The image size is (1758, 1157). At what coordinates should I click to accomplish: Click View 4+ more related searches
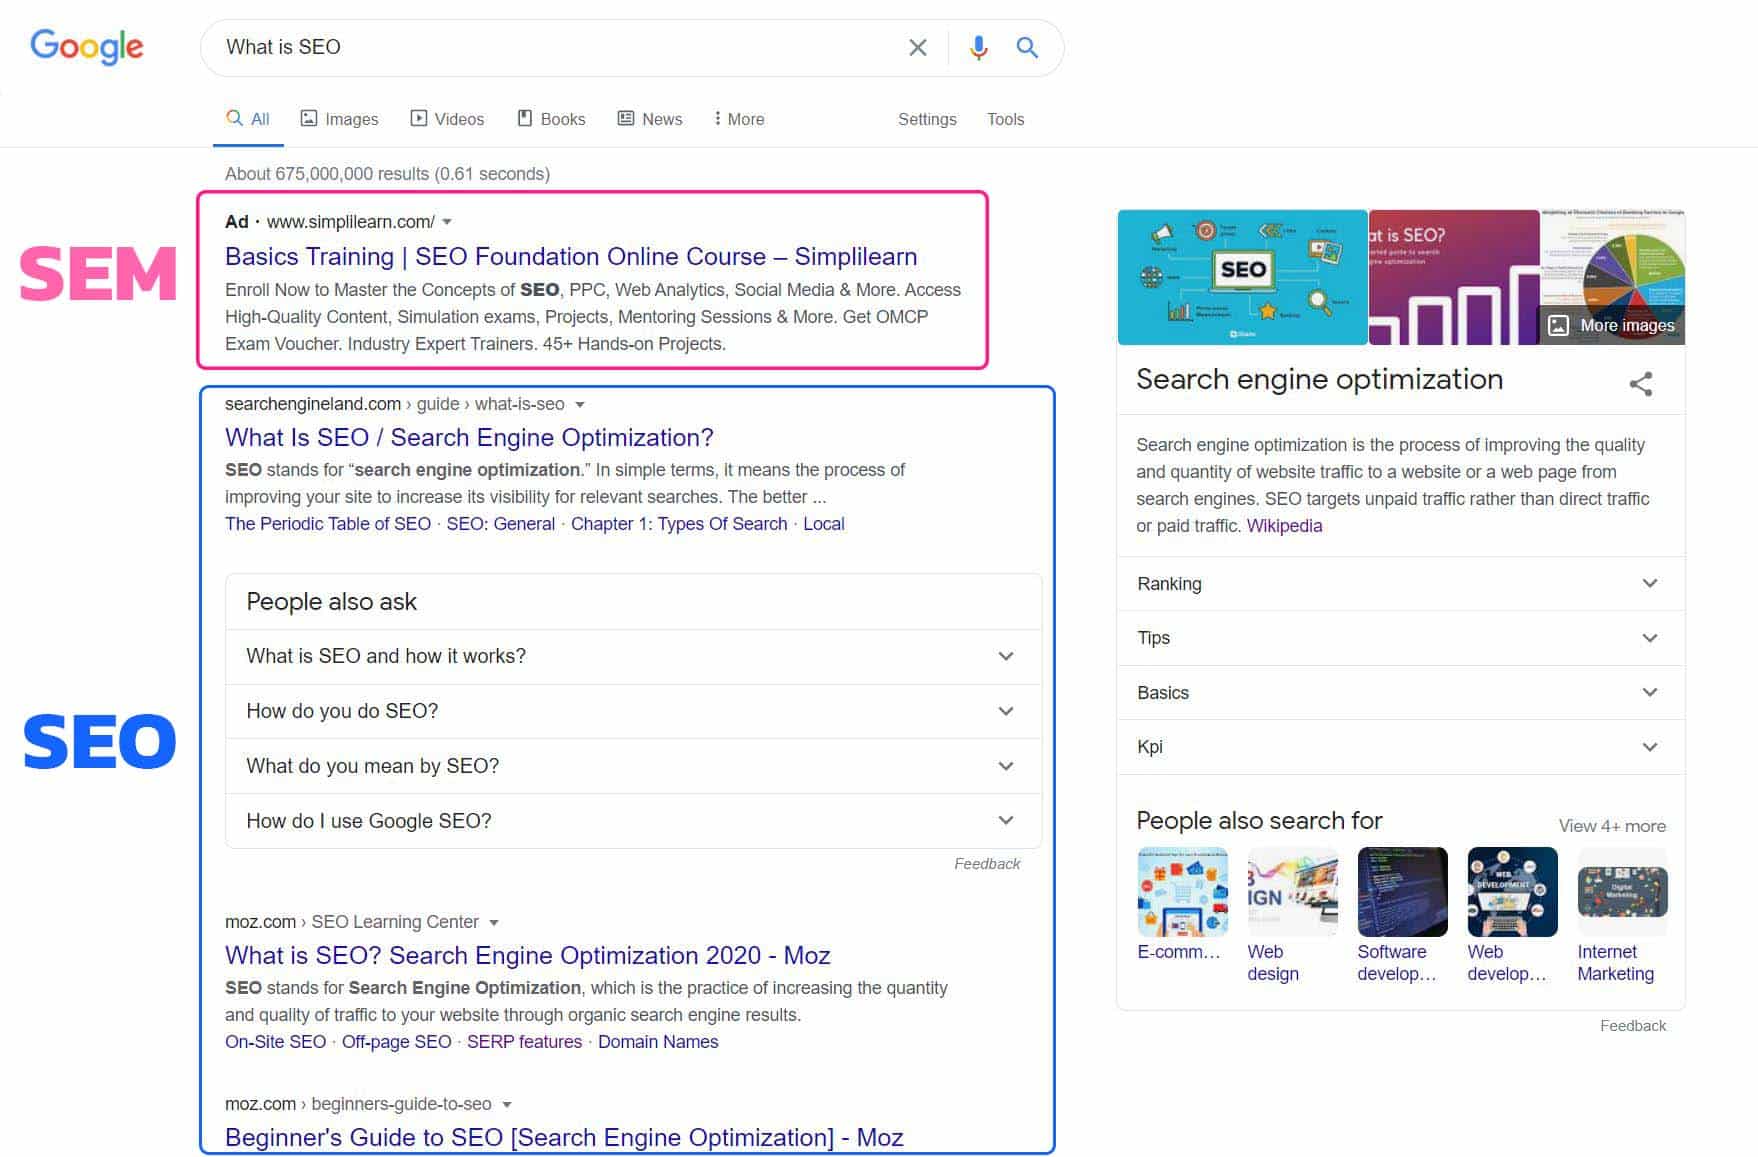coord(1612,826)
